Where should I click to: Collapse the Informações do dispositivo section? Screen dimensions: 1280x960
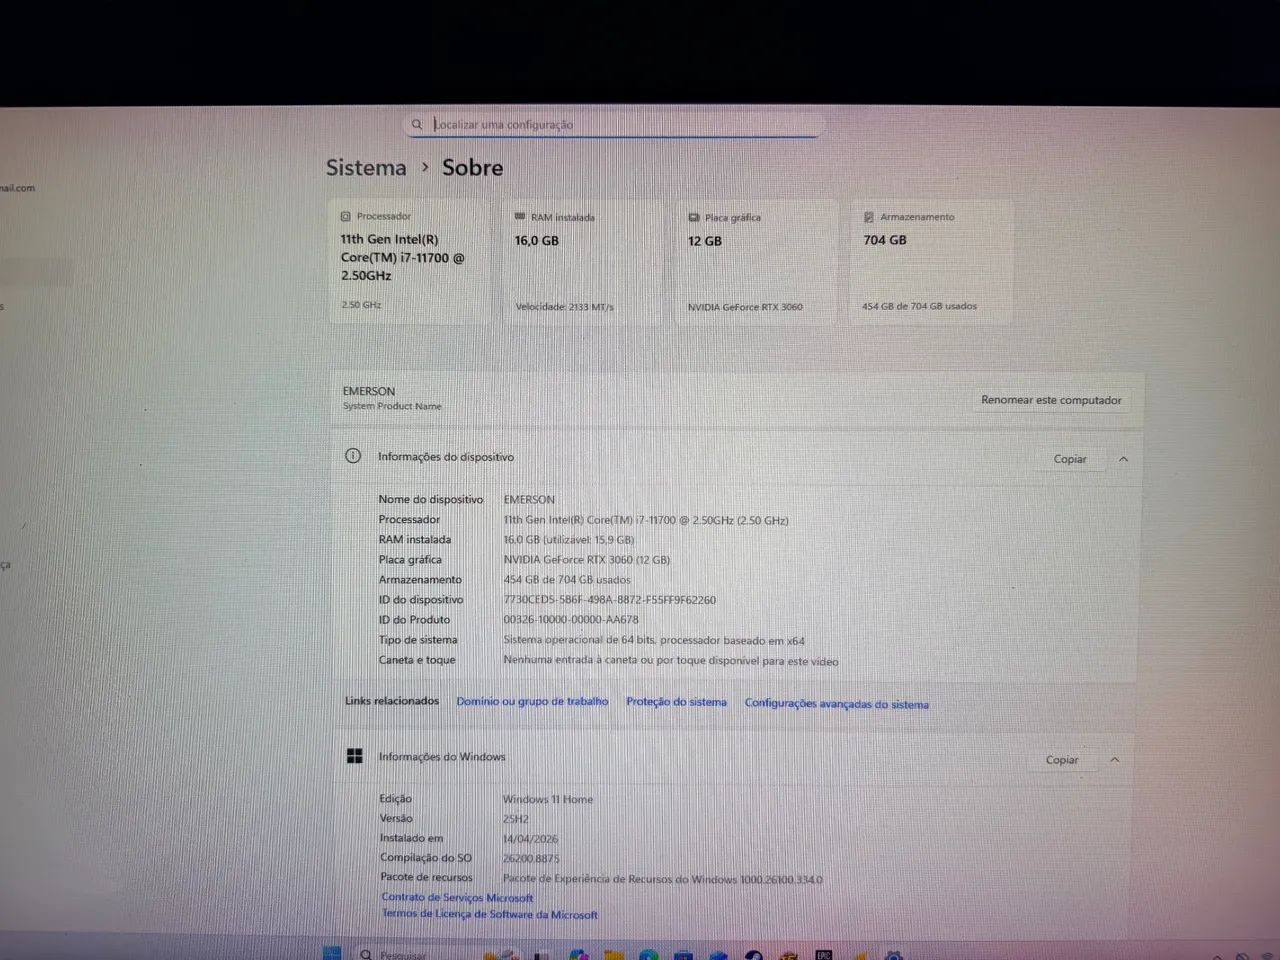point(1123,459)
